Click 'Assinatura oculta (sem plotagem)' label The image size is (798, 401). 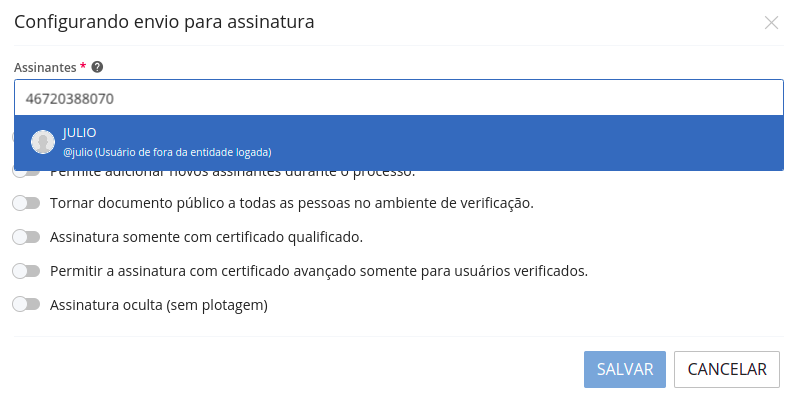tap(159, 305)
